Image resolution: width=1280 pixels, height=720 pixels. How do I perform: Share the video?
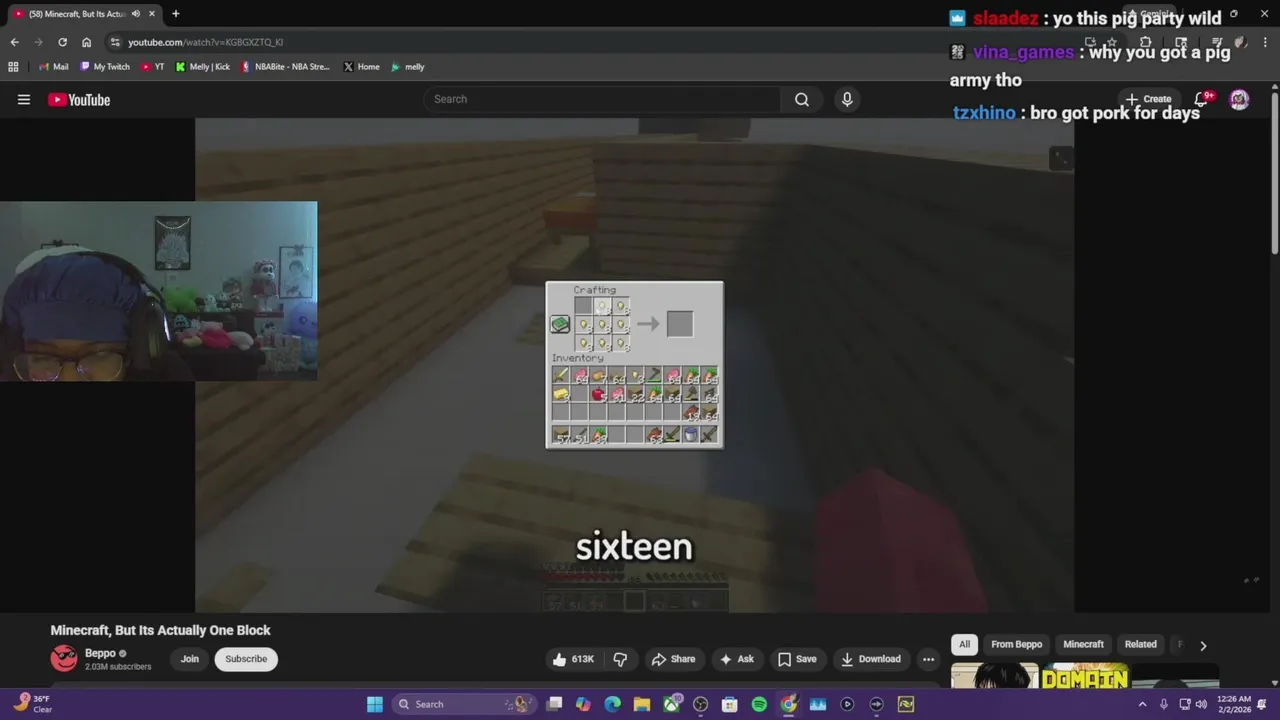[673, 659]
